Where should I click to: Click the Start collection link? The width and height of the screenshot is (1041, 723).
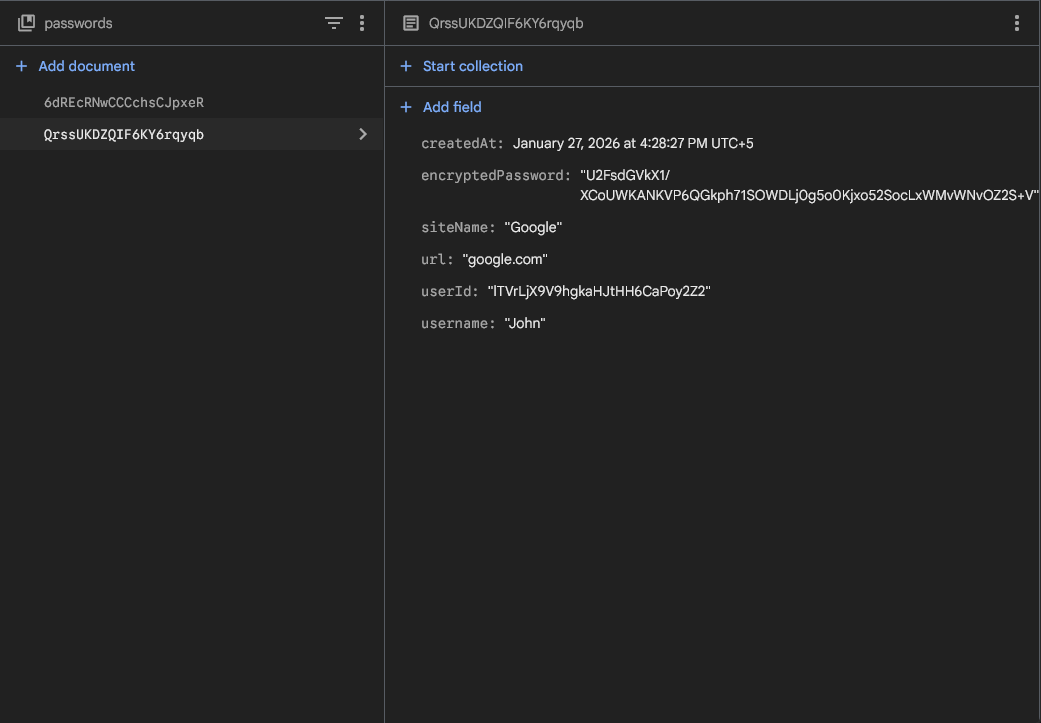tap(472, 66)
